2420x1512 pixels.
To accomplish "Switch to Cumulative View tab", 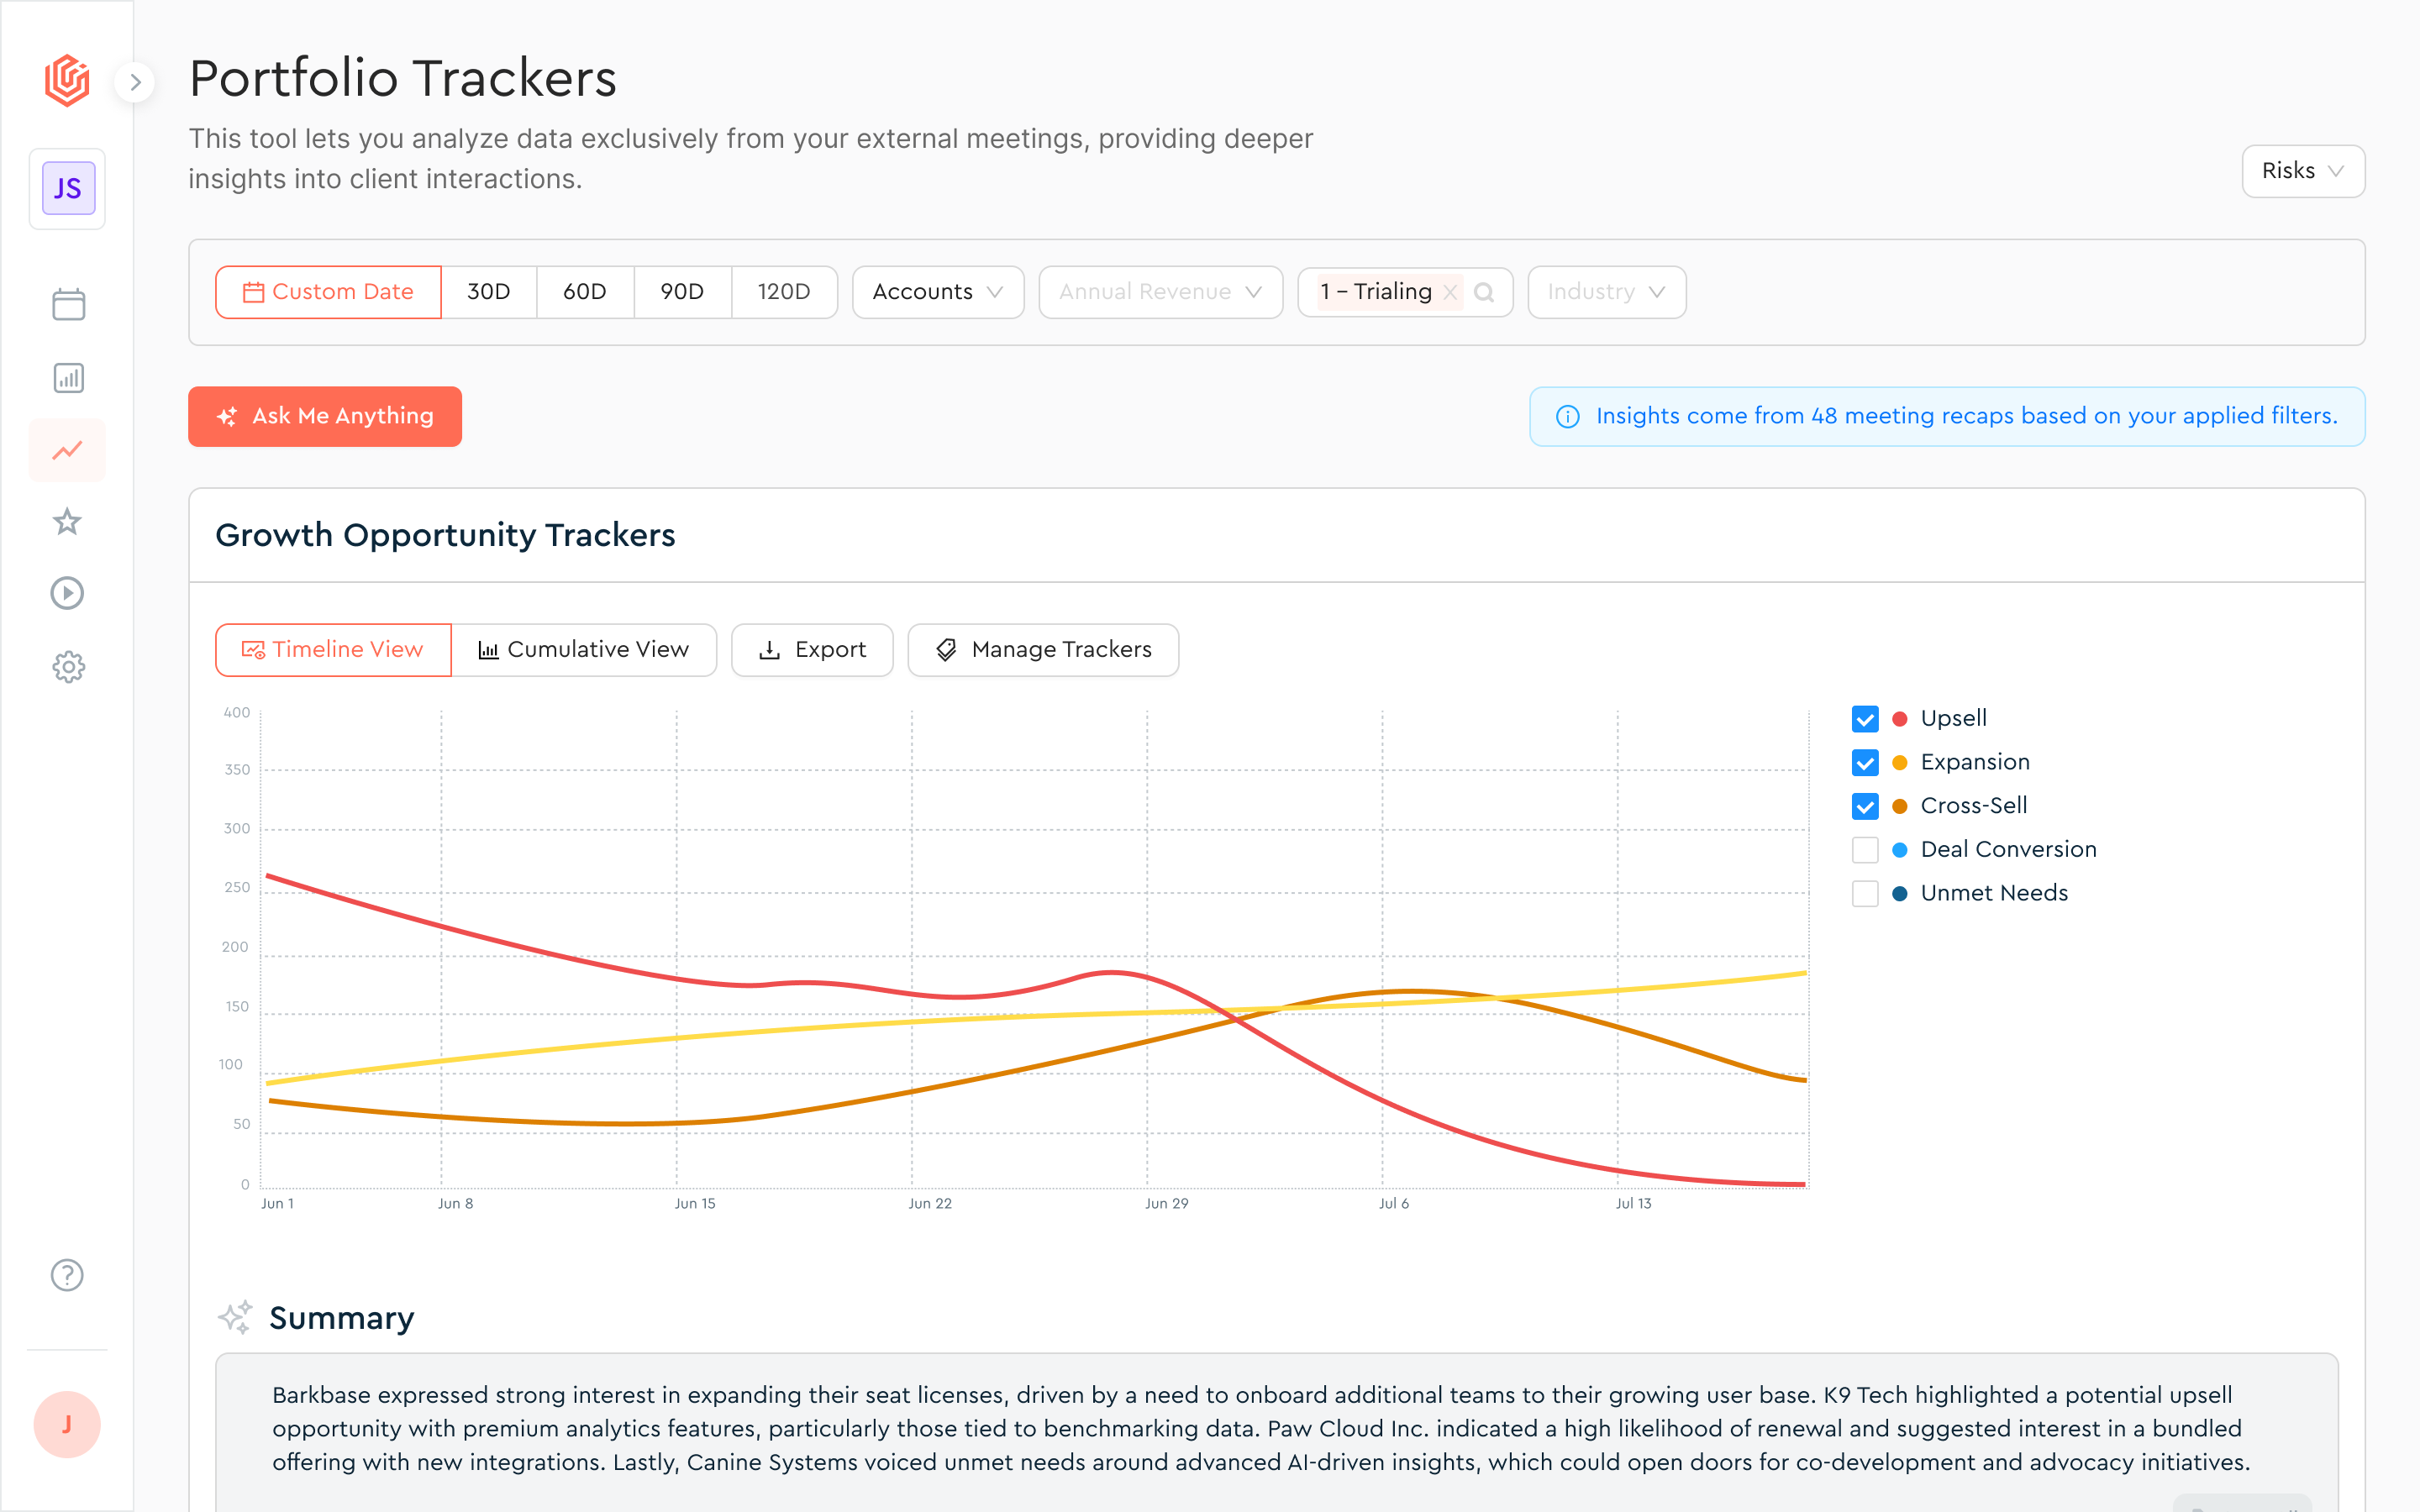I will click(584, 650).
